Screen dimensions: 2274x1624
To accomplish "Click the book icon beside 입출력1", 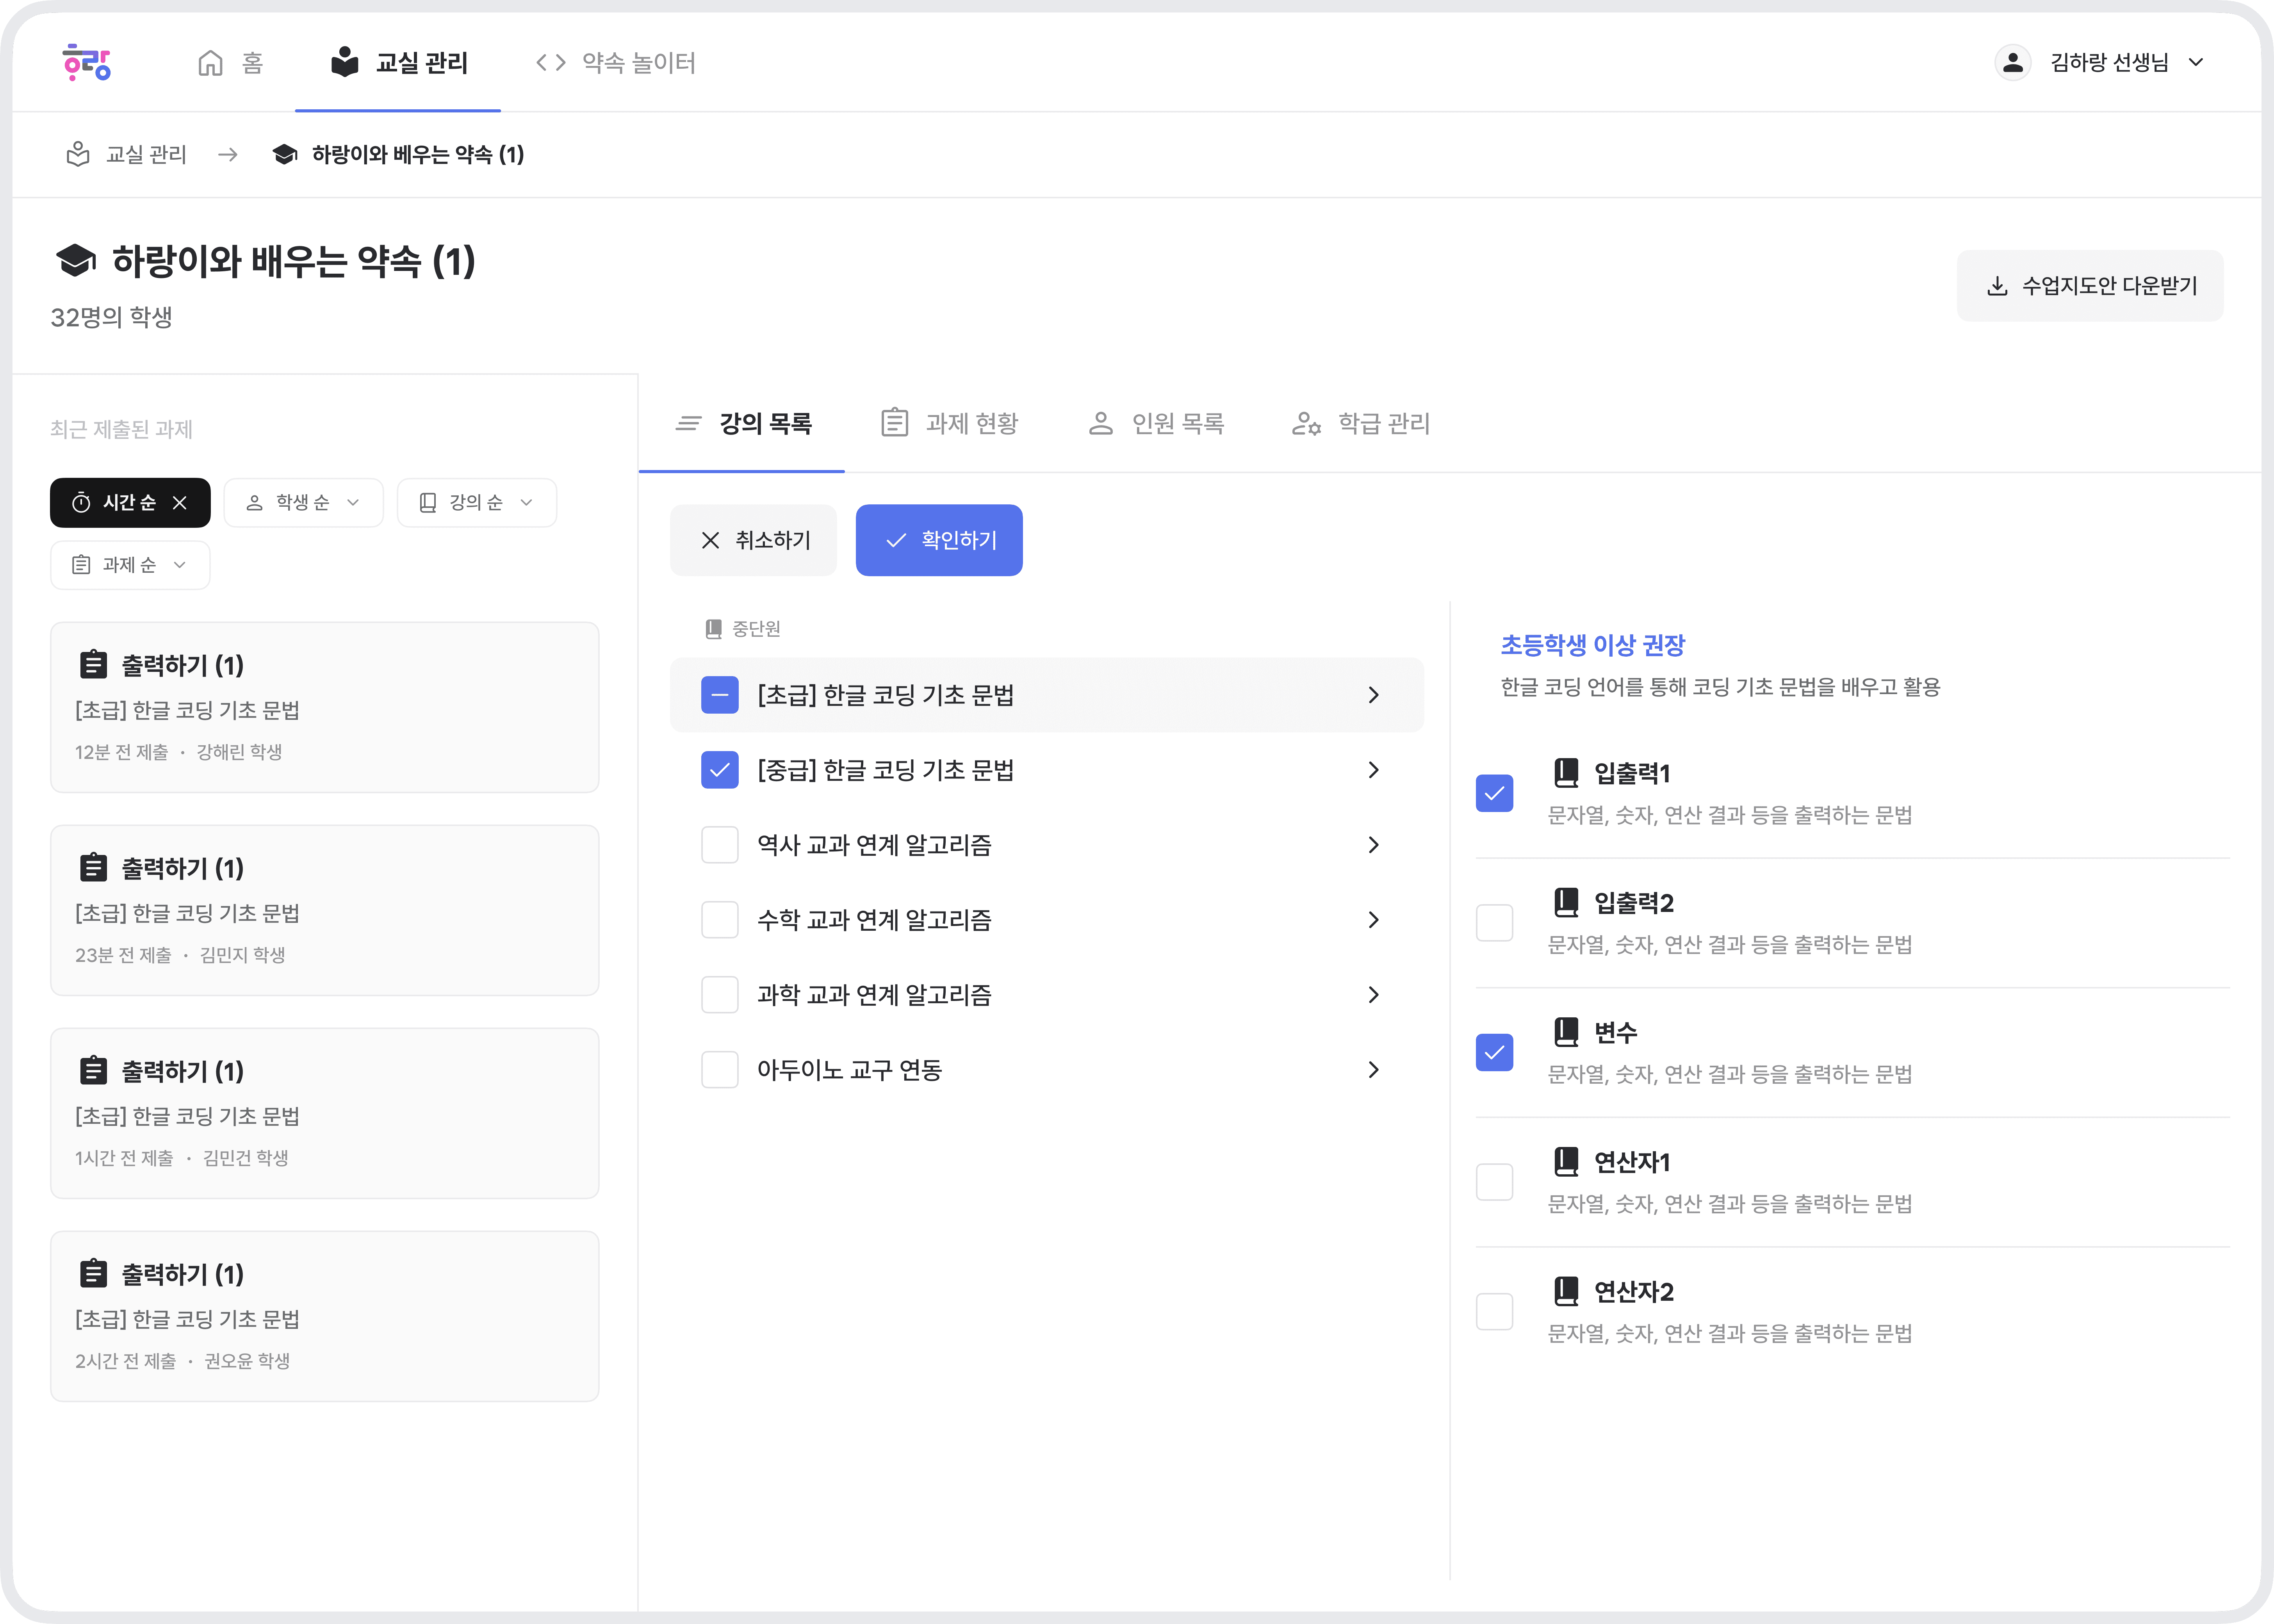I will 1566,772.
